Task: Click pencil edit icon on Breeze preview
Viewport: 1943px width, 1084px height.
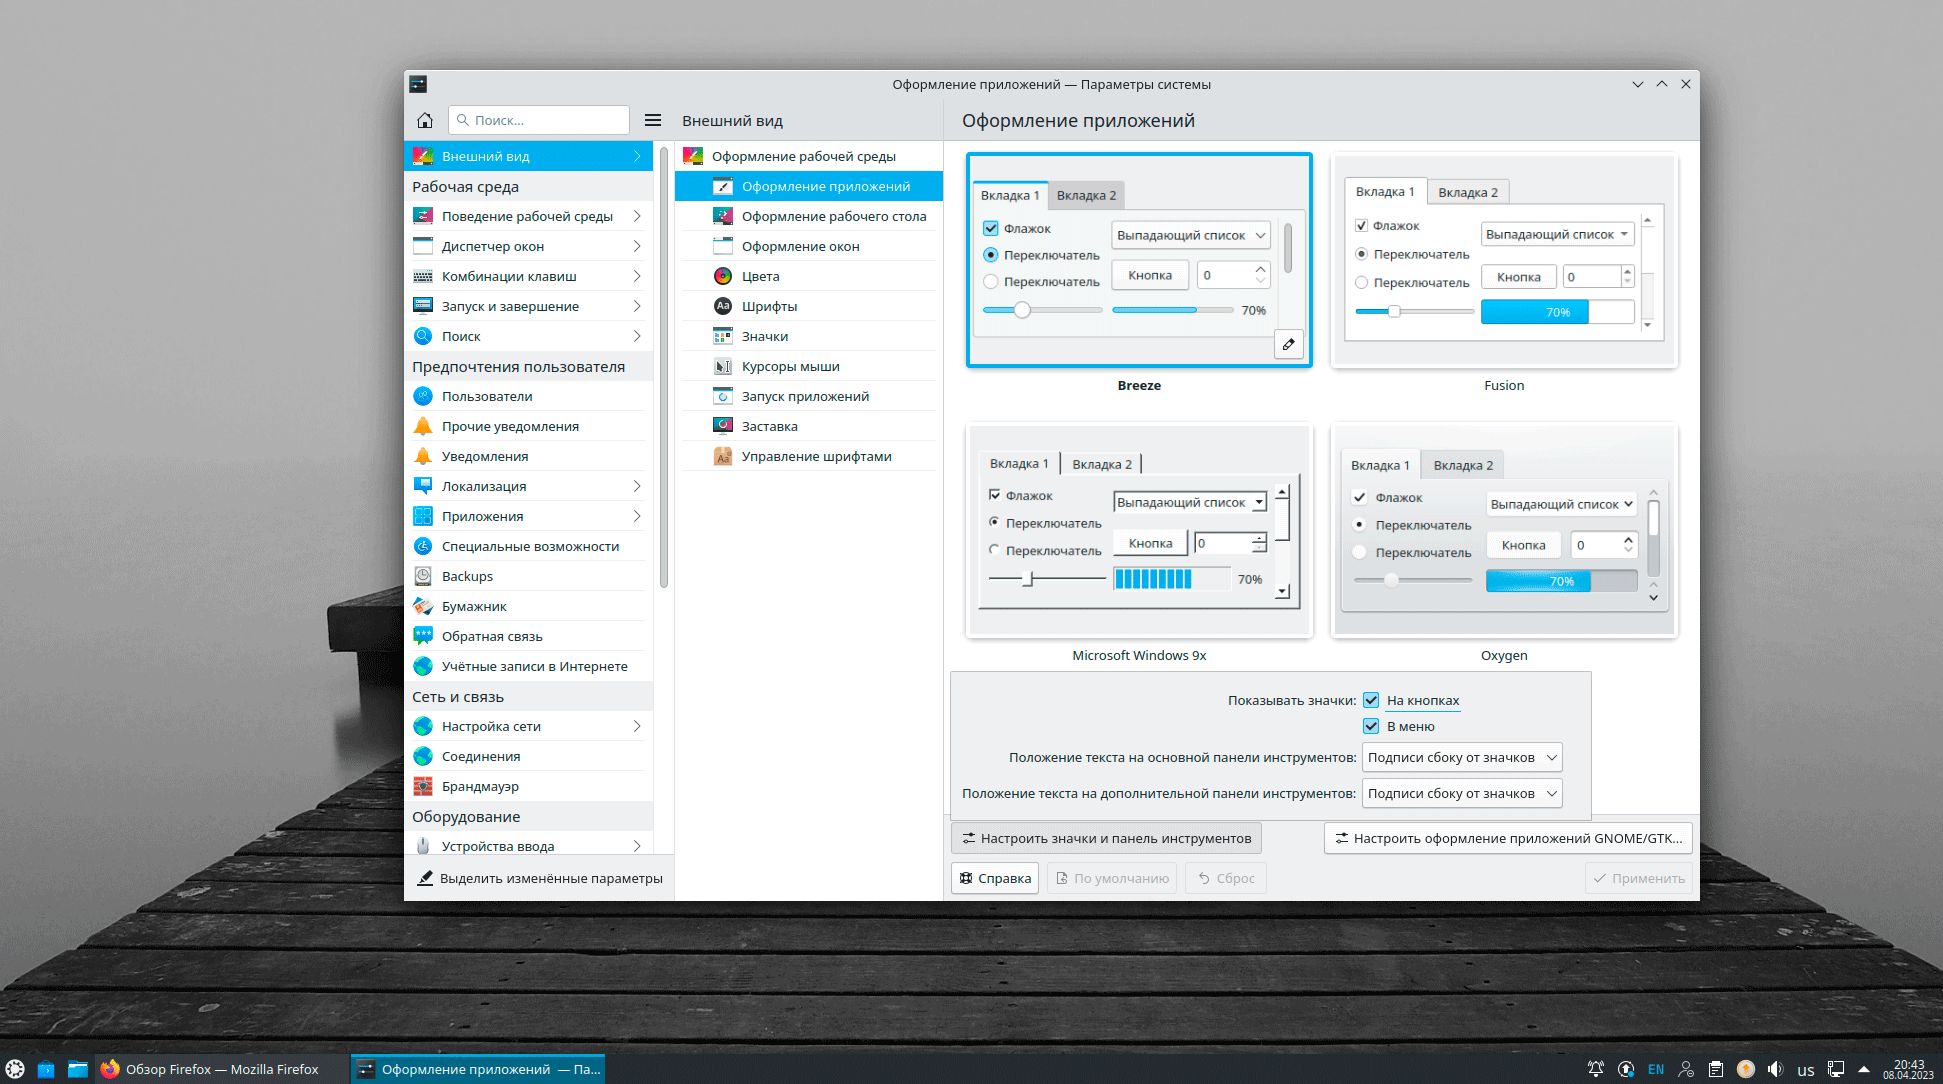Action: click(1289, 344)
